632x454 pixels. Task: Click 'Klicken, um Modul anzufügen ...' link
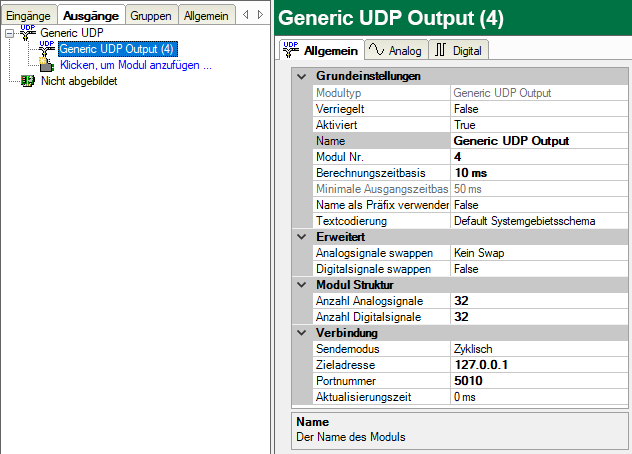pos(136,65)
